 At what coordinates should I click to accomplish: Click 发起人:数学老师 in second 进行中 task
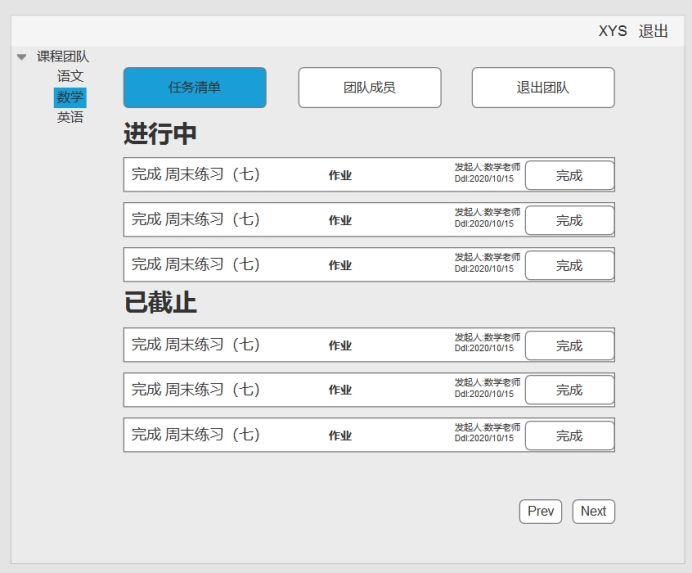point(488,212)
